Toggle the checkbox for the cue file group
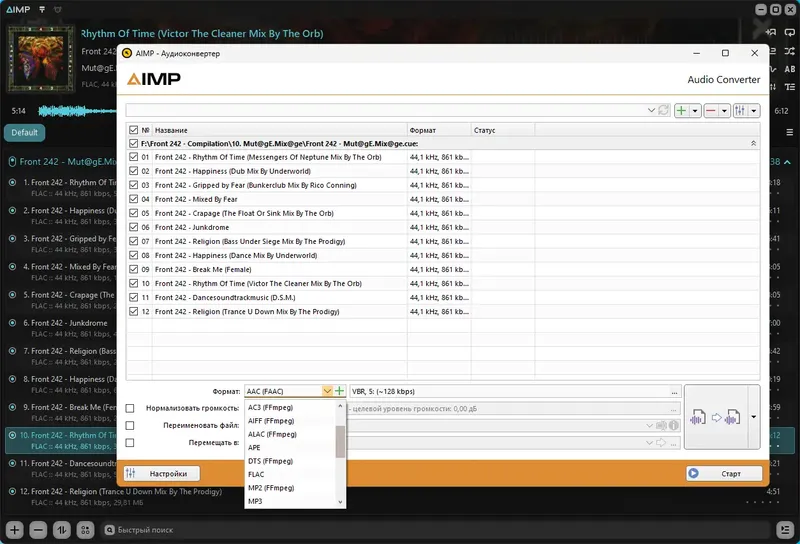 point(134,144)
